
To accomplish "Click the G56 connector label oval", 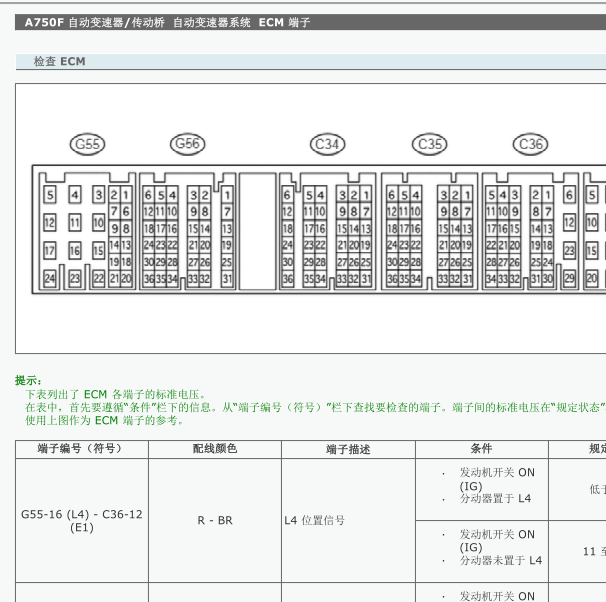I will (x=187, y=144).
